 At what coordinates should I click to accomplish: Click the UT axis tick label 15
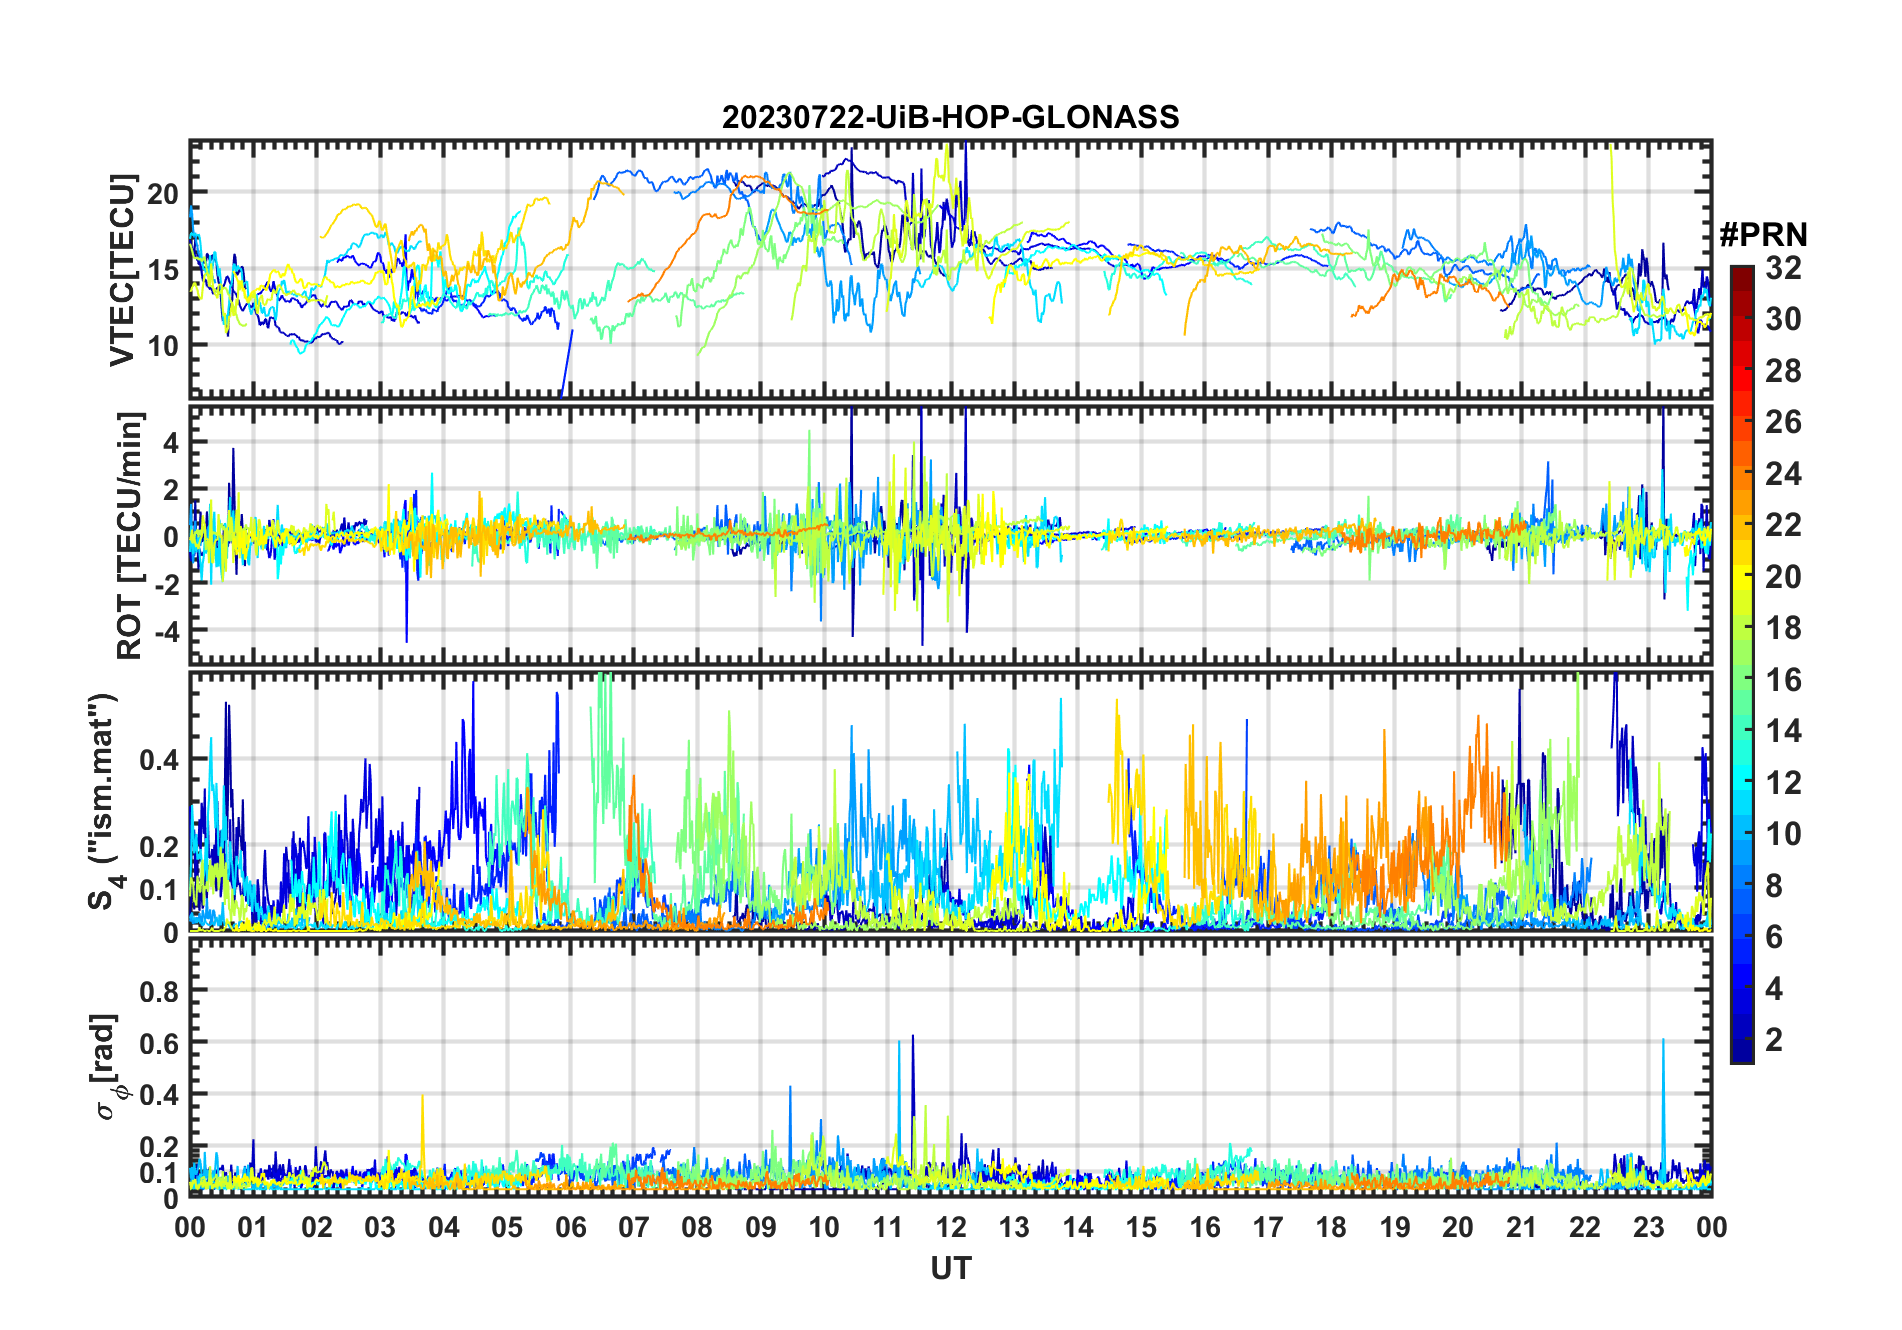1141,1228
